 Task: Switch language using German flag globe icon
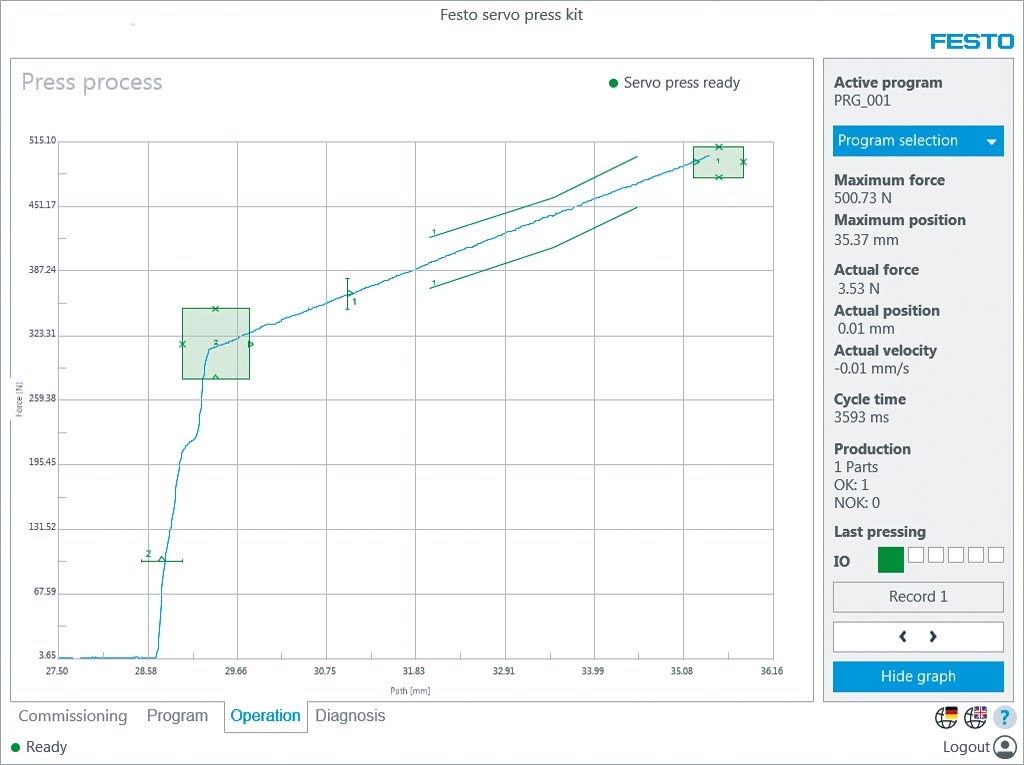pos(946,717)
